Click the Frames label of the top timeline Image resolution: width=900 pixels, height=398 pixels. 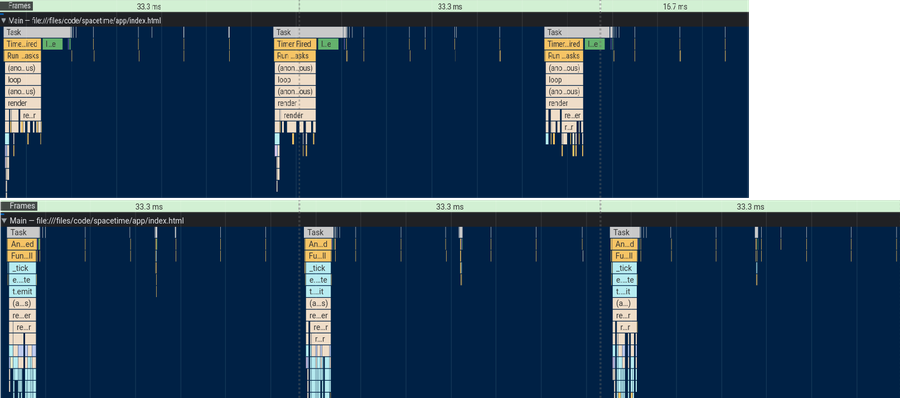[20, 6]
